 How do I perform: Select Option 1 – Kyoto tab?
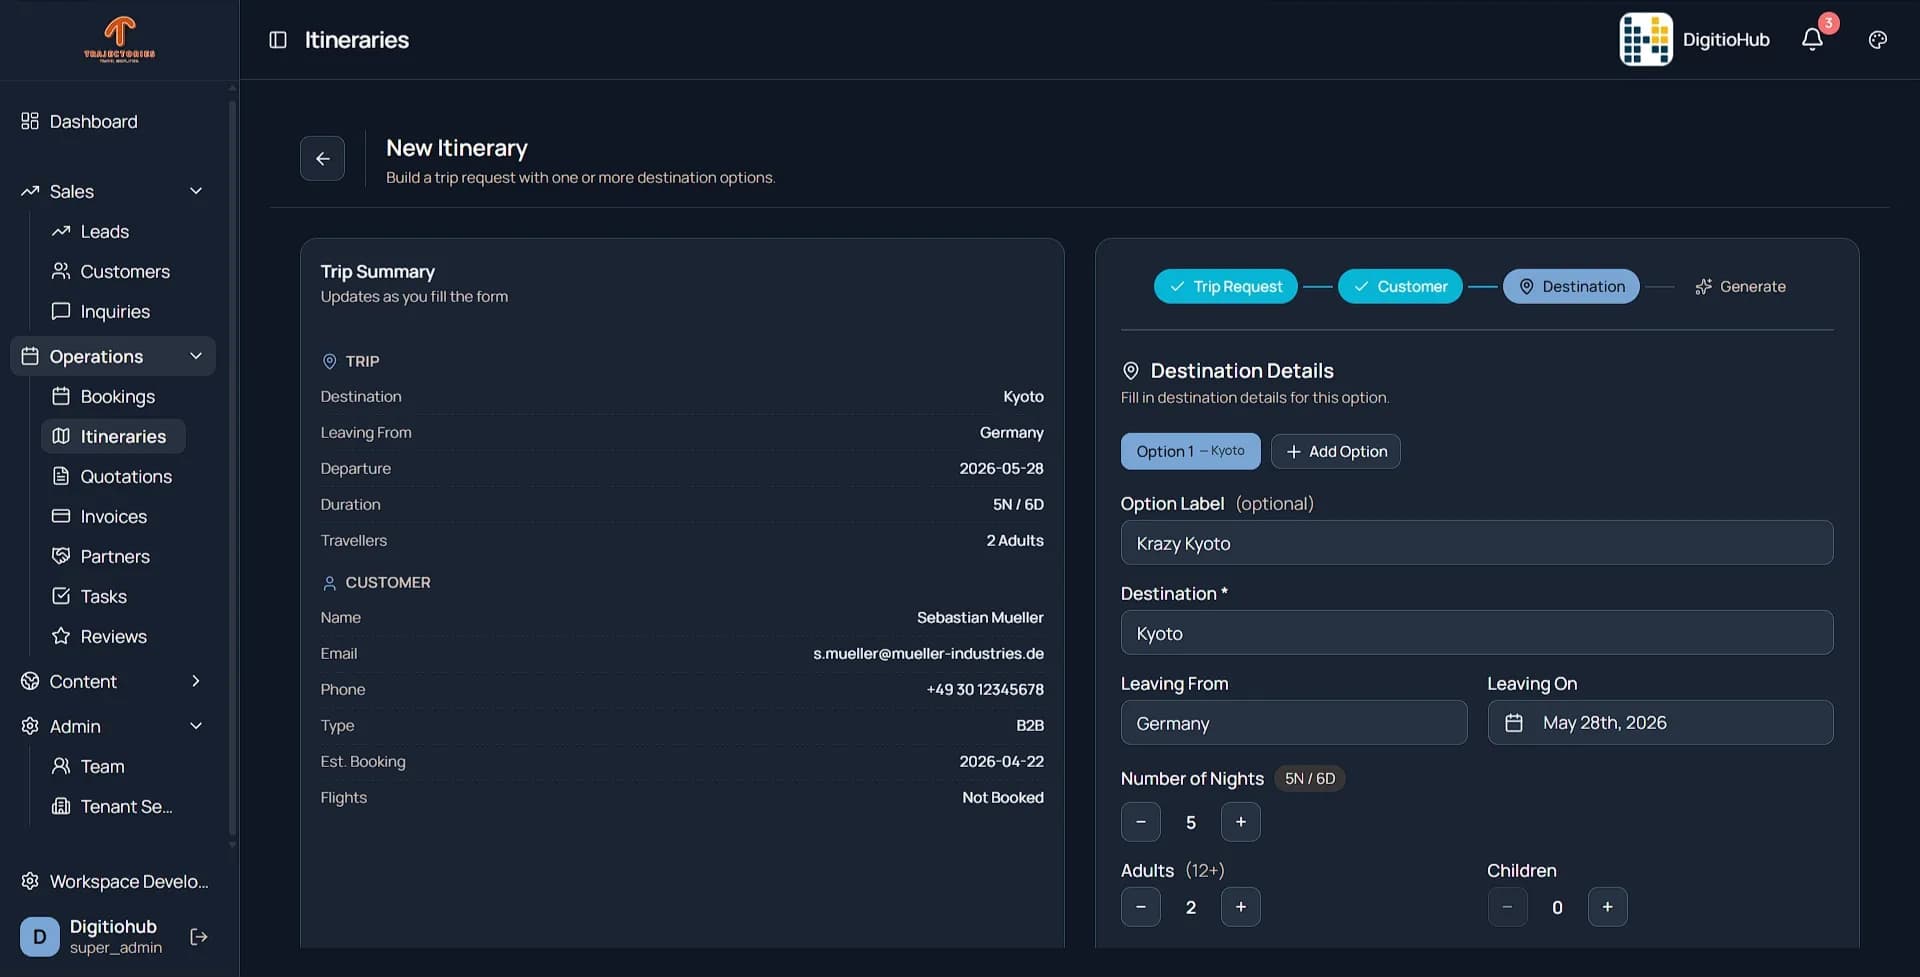point(1190,451)
